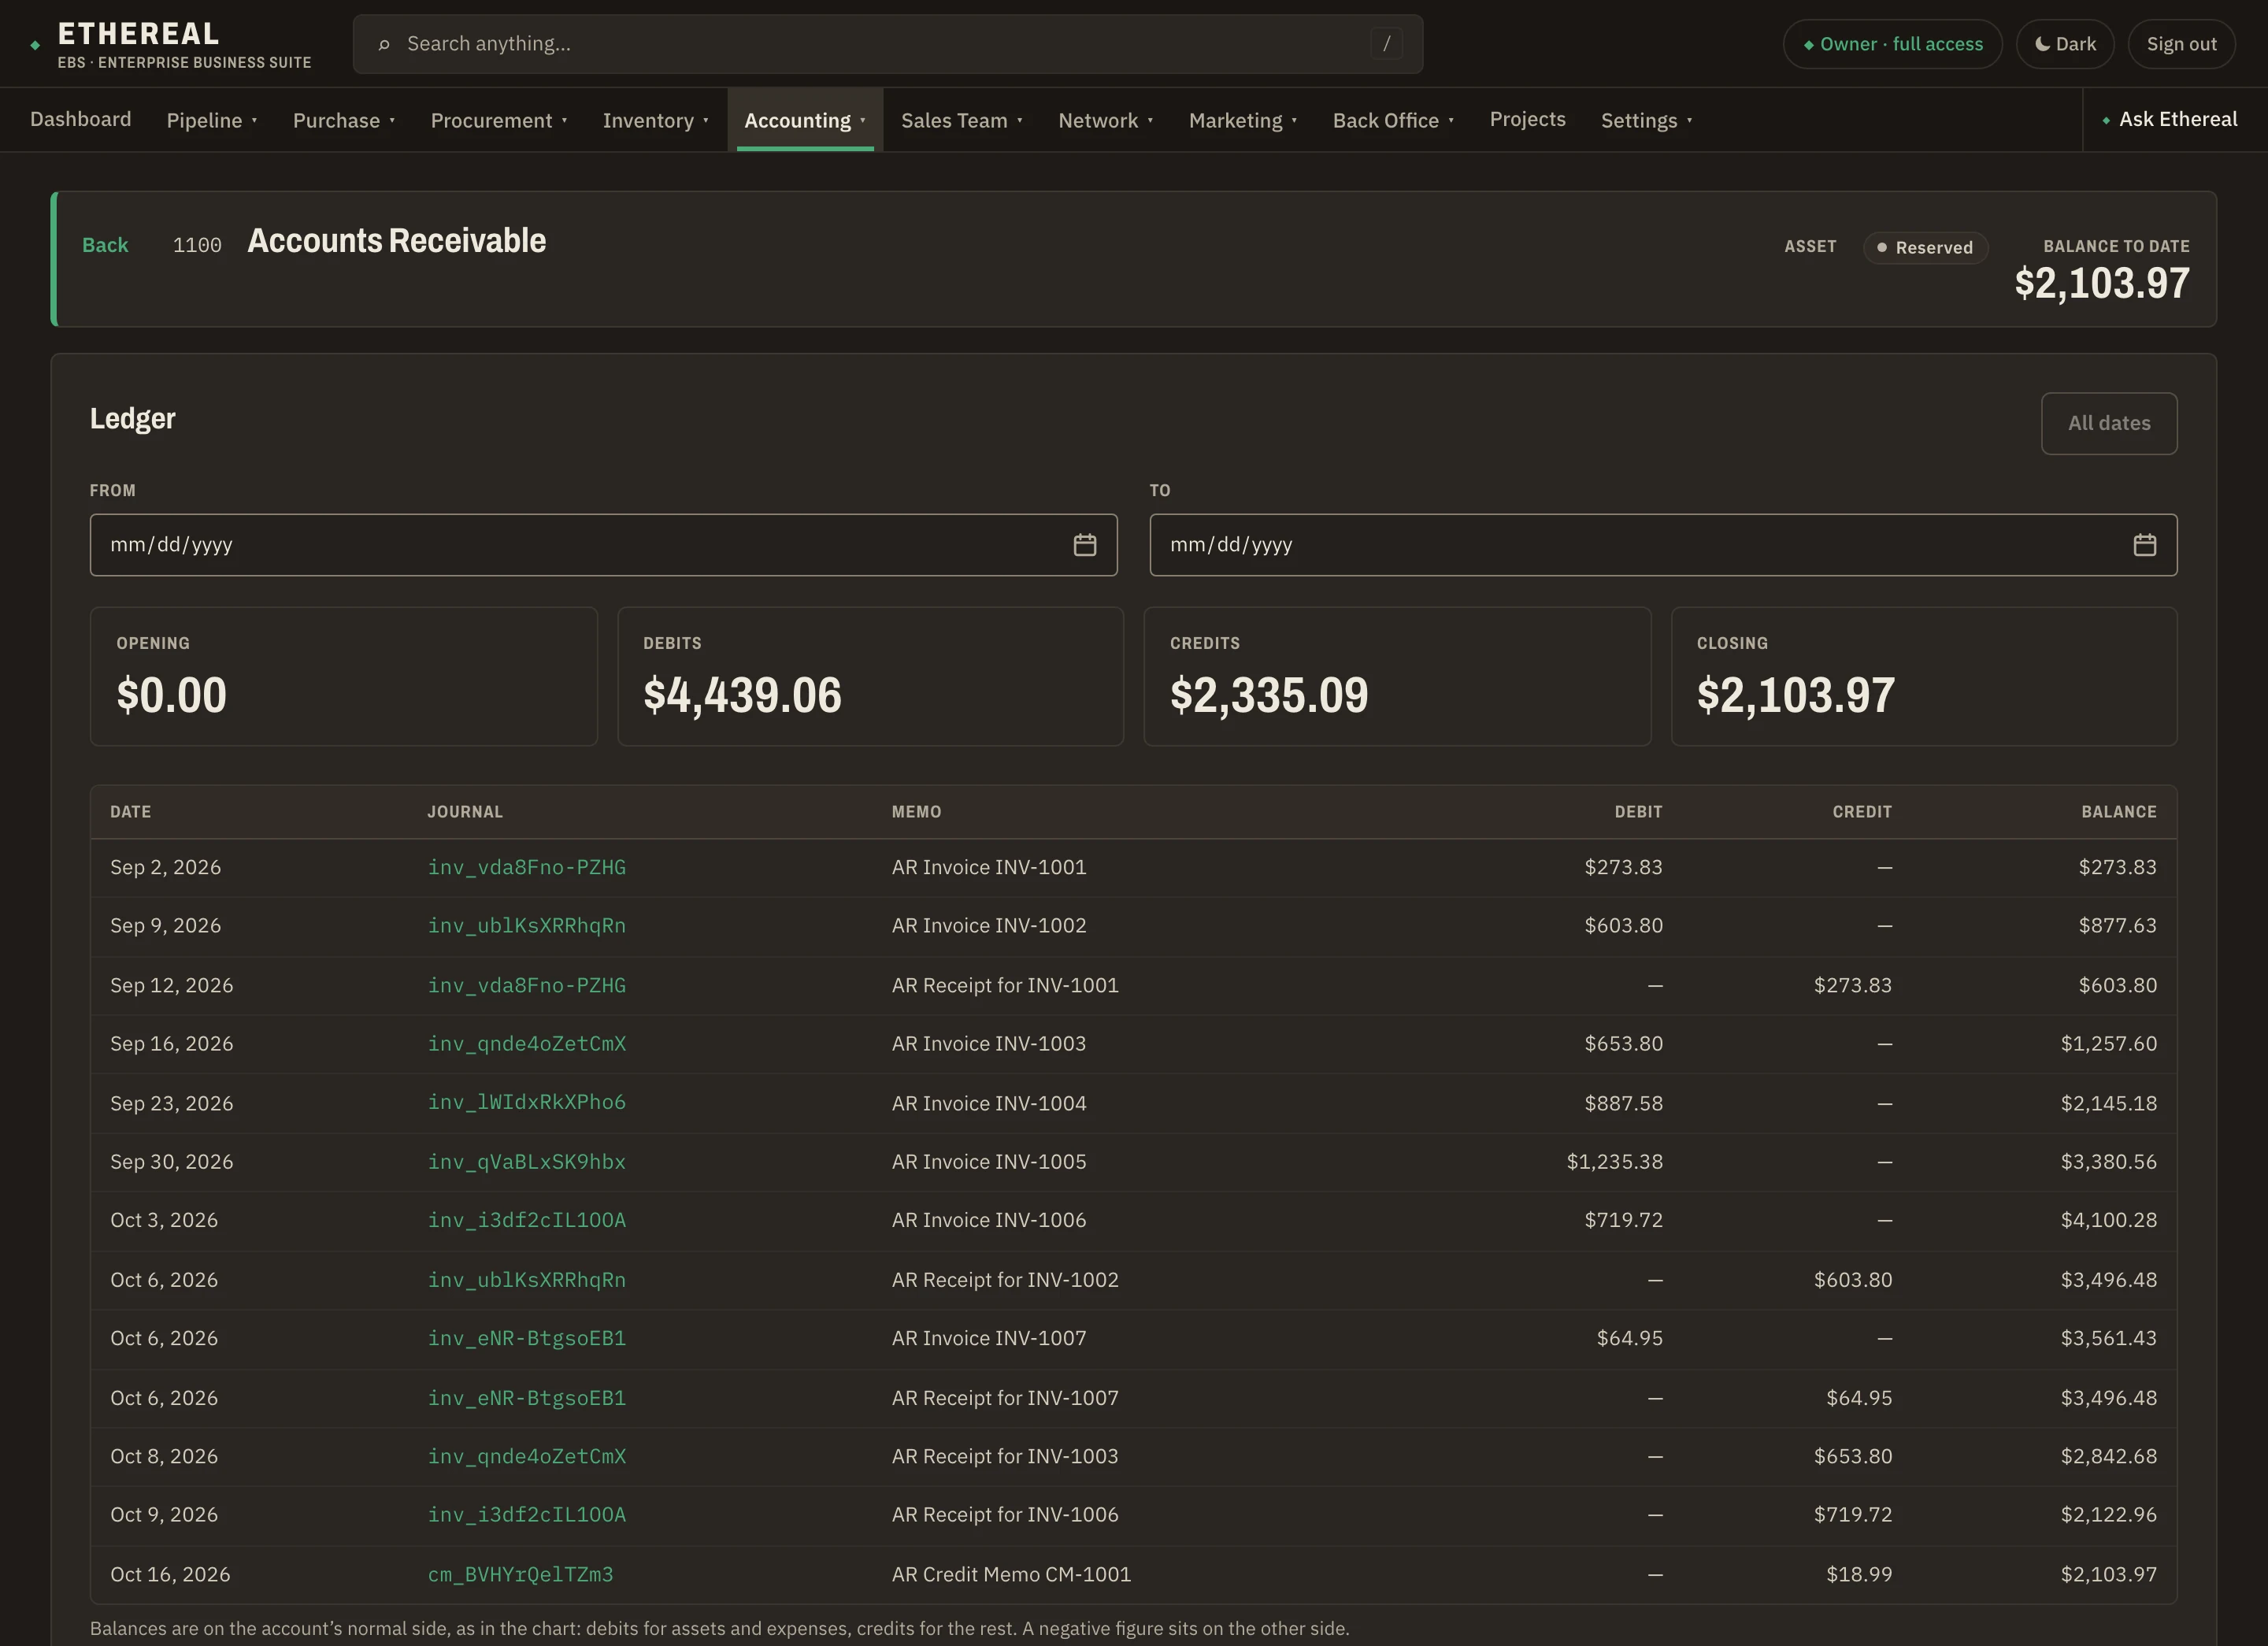2268x1646 pixels.
Task: Open the FROM date calendar picker icon
Action: coord(1085,545)
